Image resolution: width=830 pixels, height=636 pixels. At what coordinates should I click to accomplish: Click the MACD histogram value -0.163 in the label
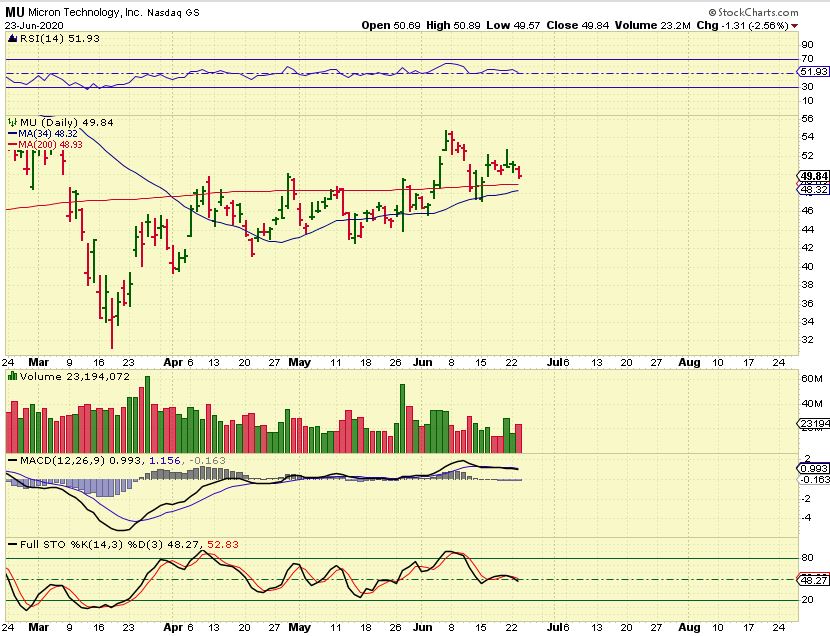tap(207, 460)
